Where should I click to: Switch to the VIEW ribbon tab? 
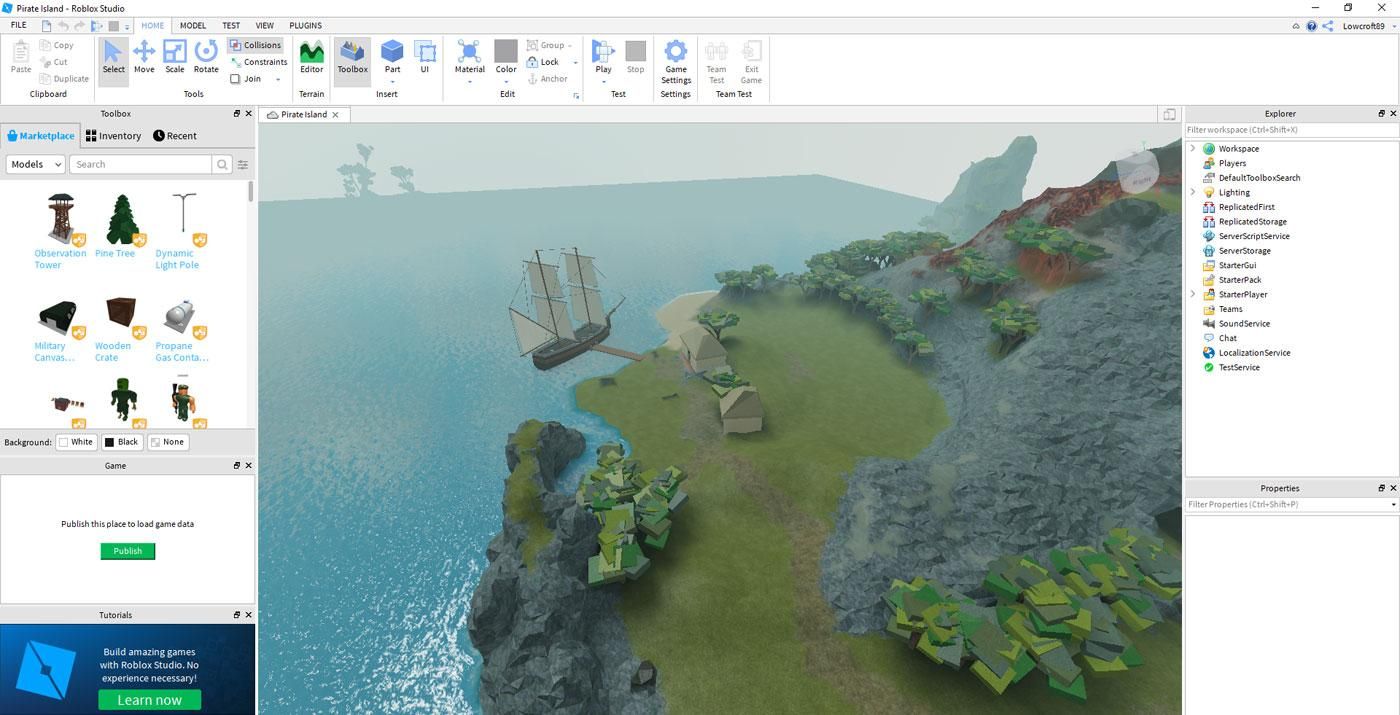[x=265, y=26]
